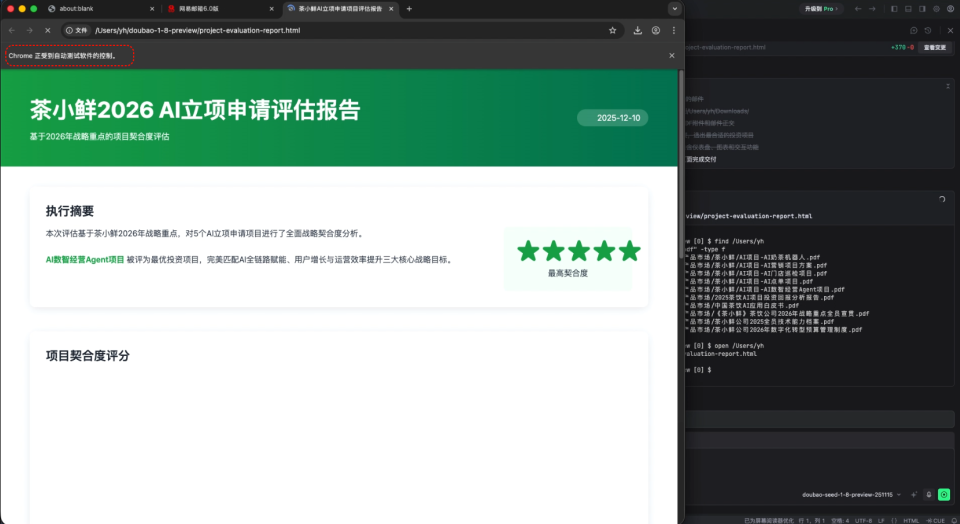The width and height of the screenshot is (960, 524).
Task: Click the loading spinner in the terminal card
Action: [x=942, y=199]
